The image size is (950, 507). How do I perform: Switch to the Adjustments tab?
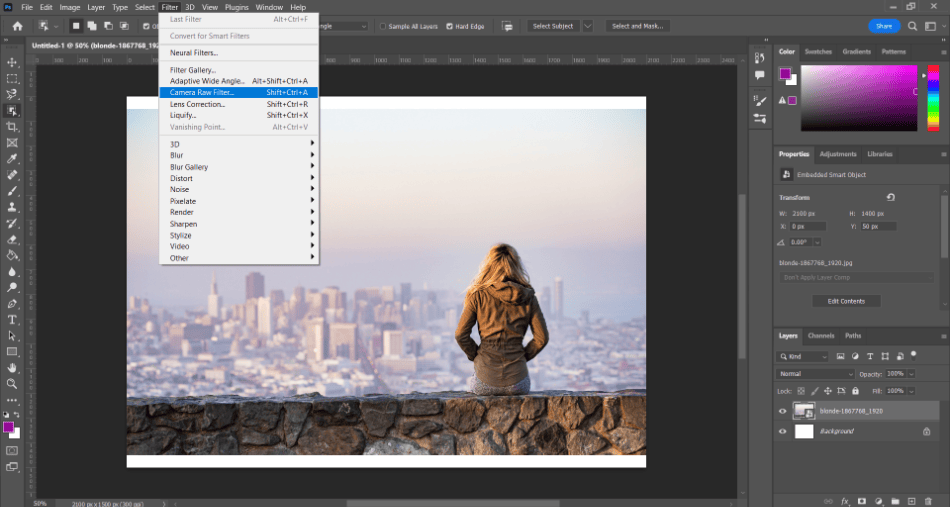click(x=838, y=154)
